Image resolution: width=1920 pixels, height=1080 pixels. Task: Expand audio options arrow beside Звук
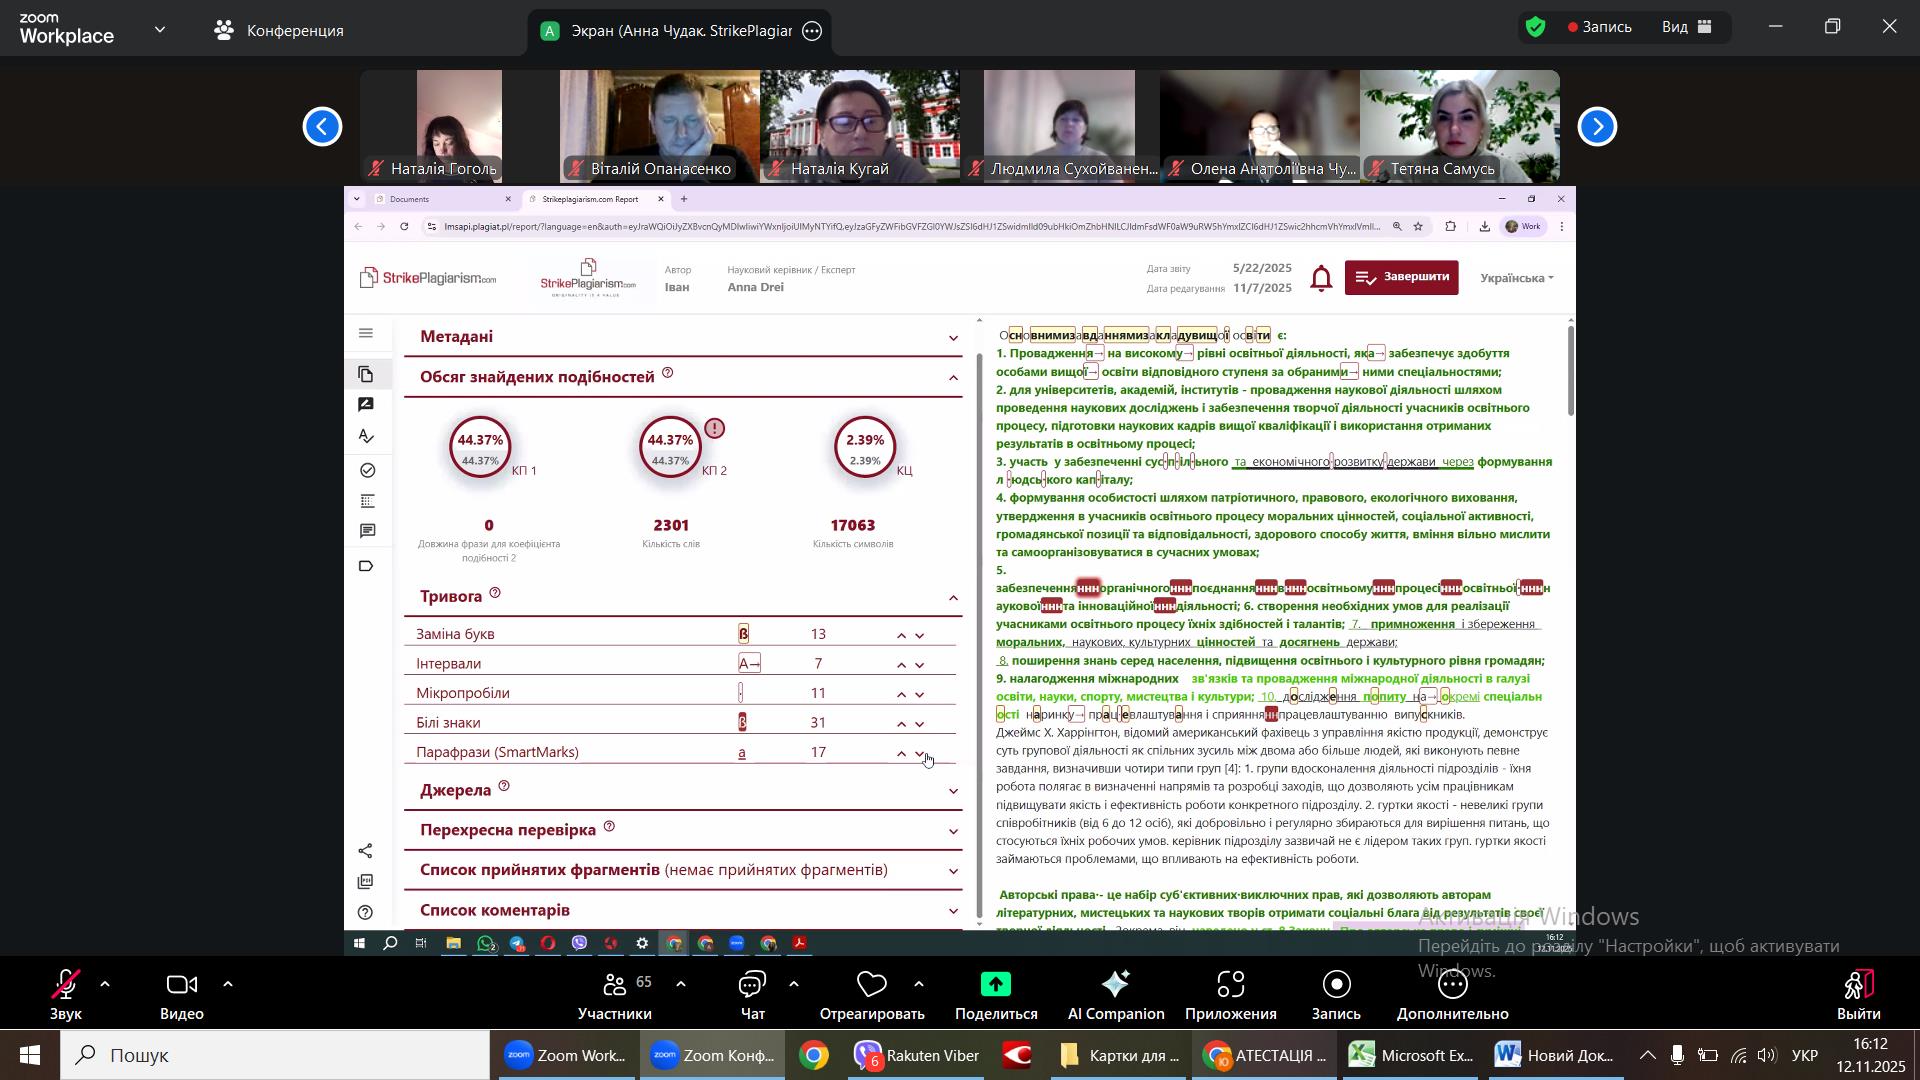105,985
